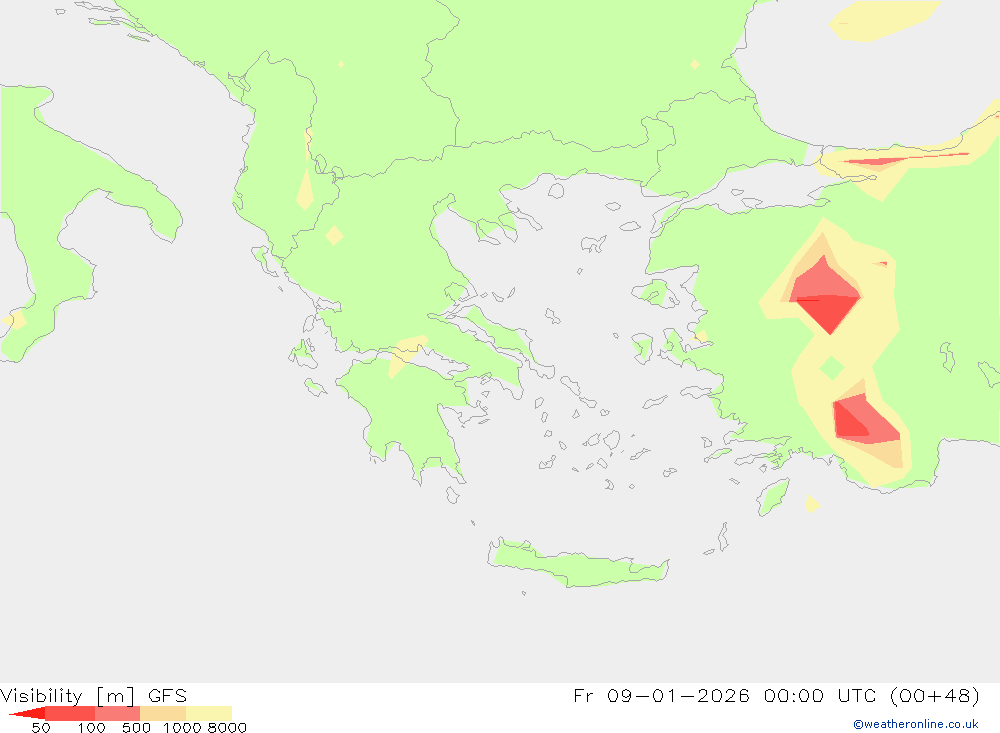This screenshot has width=1000, height=733.
Task: Click the legend value '8000'
Action: [227, 727]
